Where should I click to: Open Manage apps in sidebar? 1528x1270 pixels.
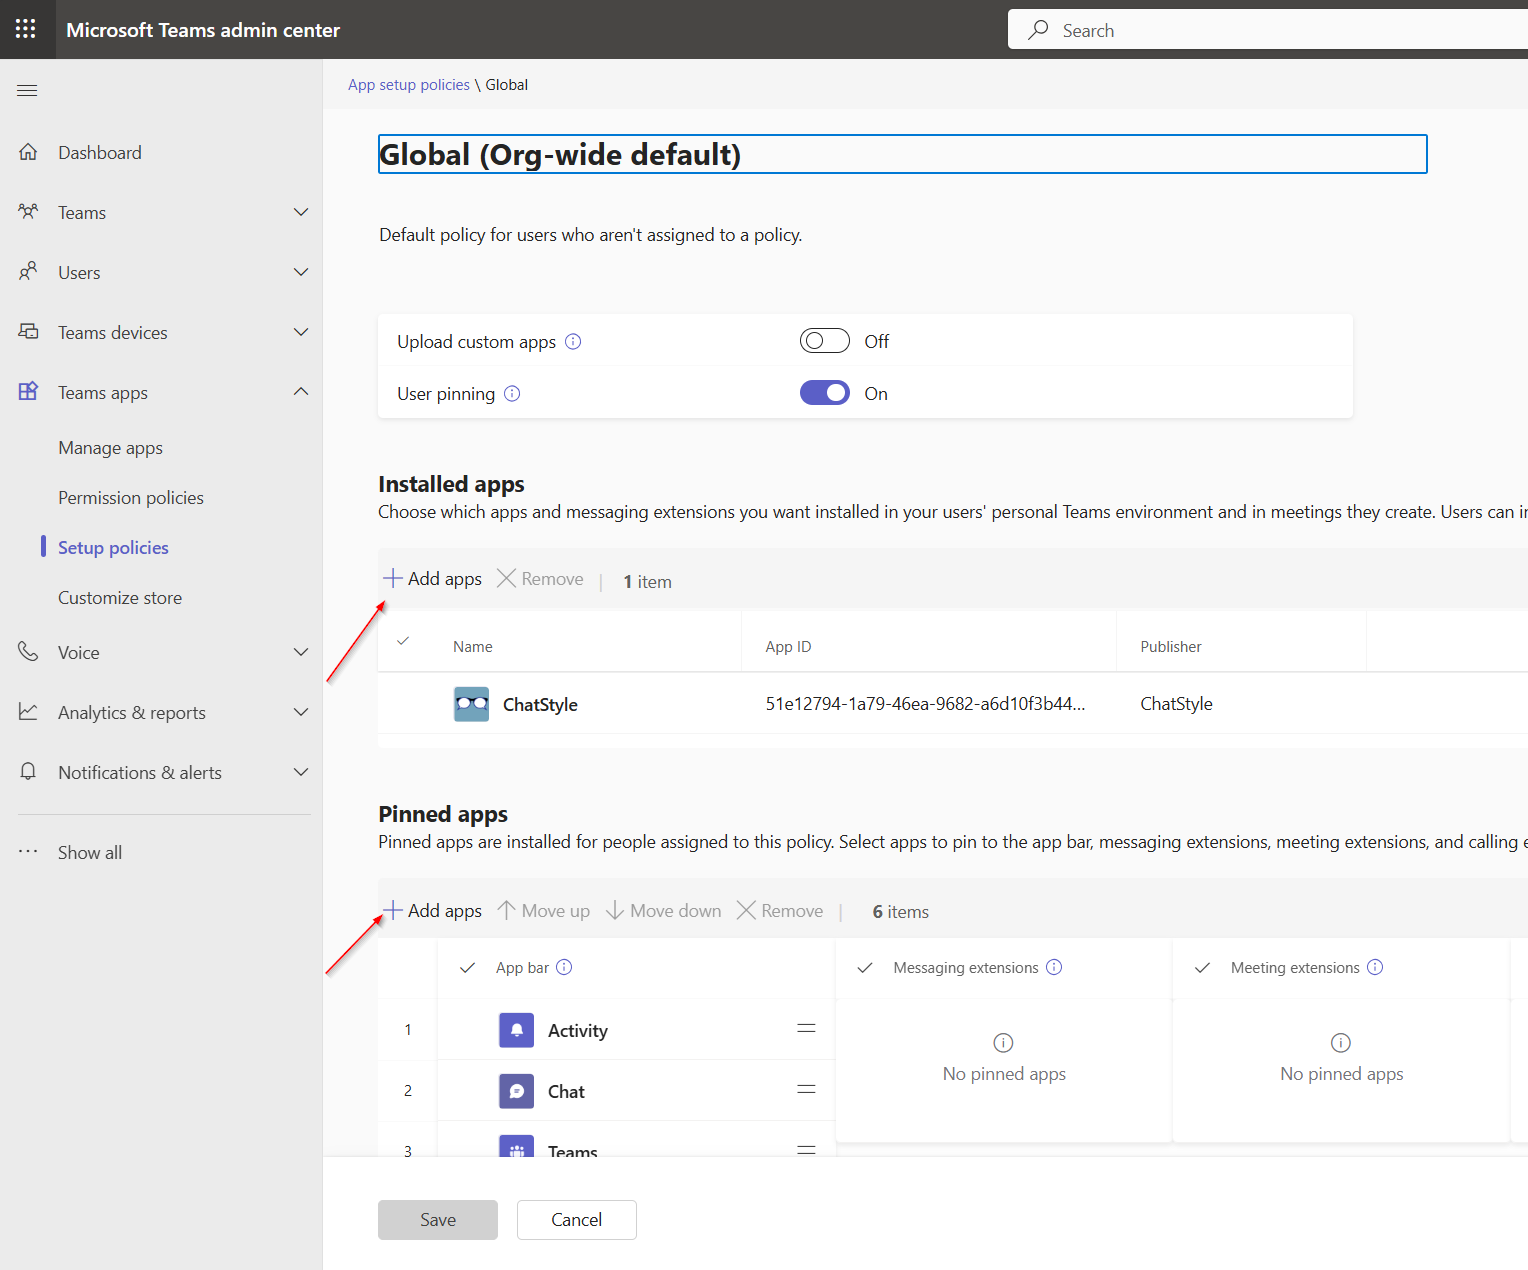point(110,448)
